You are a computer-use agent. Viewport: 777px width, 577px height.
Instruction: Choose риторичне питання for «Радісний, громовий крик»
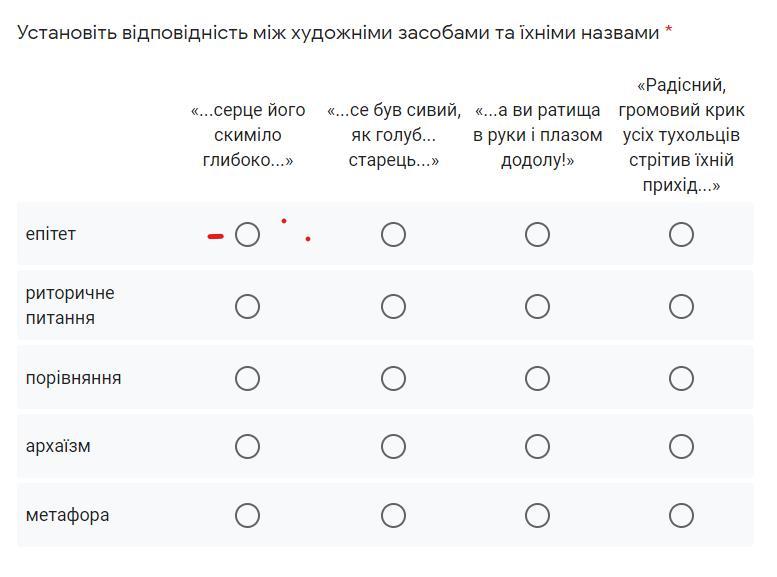coord(681,306)
